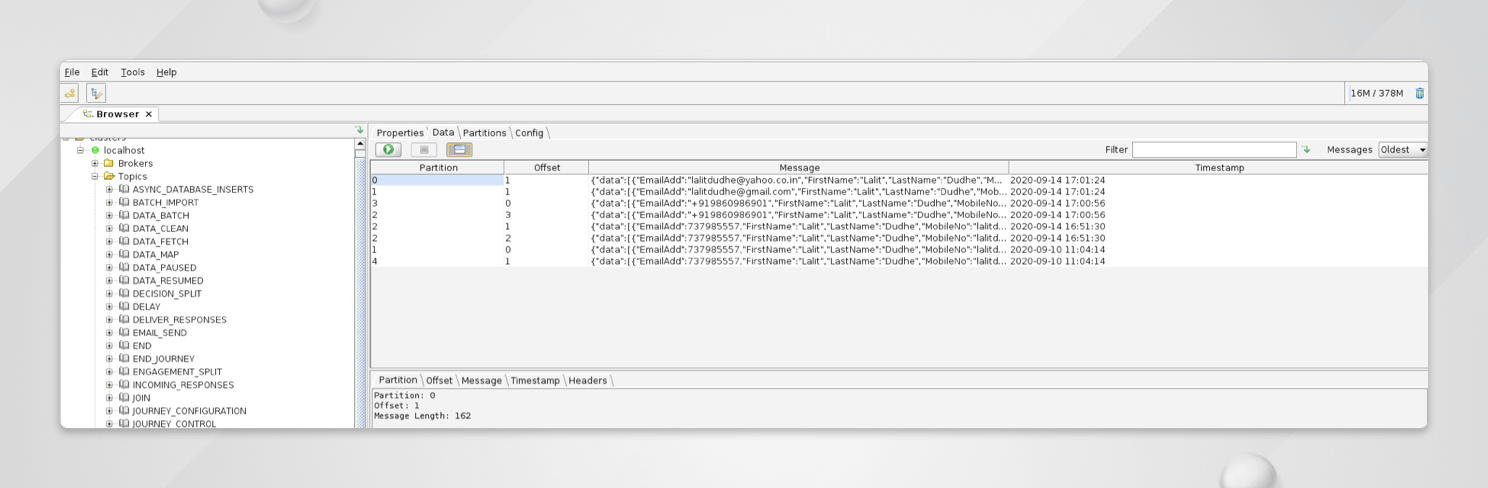Switch to the Config tab
The height and width of the screenshot is (488, 1488).
(529, 133)
